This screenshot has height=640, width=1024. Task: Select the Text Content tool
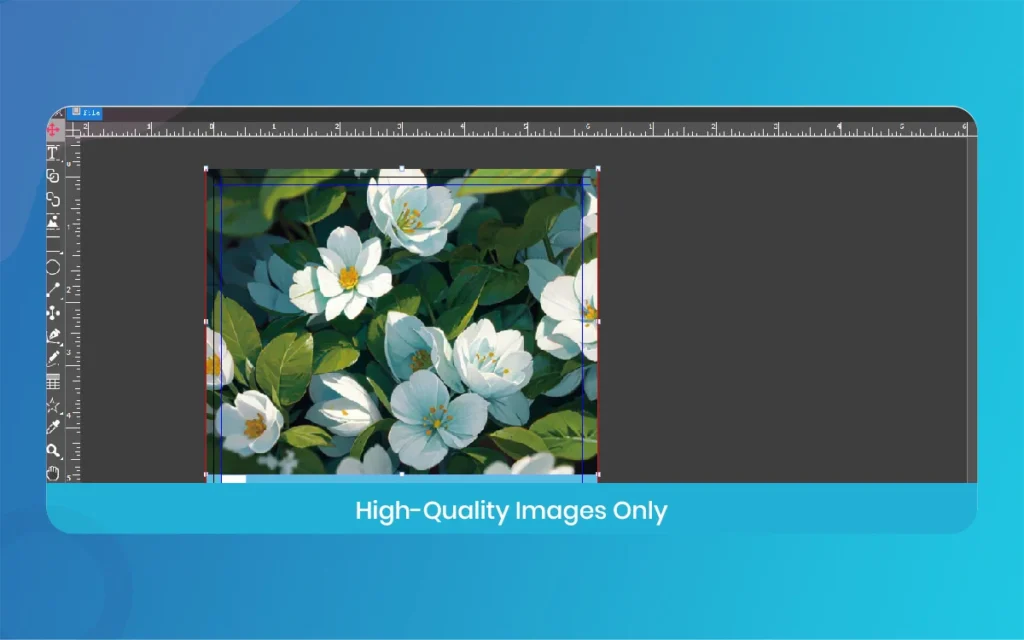coord(54,153)
